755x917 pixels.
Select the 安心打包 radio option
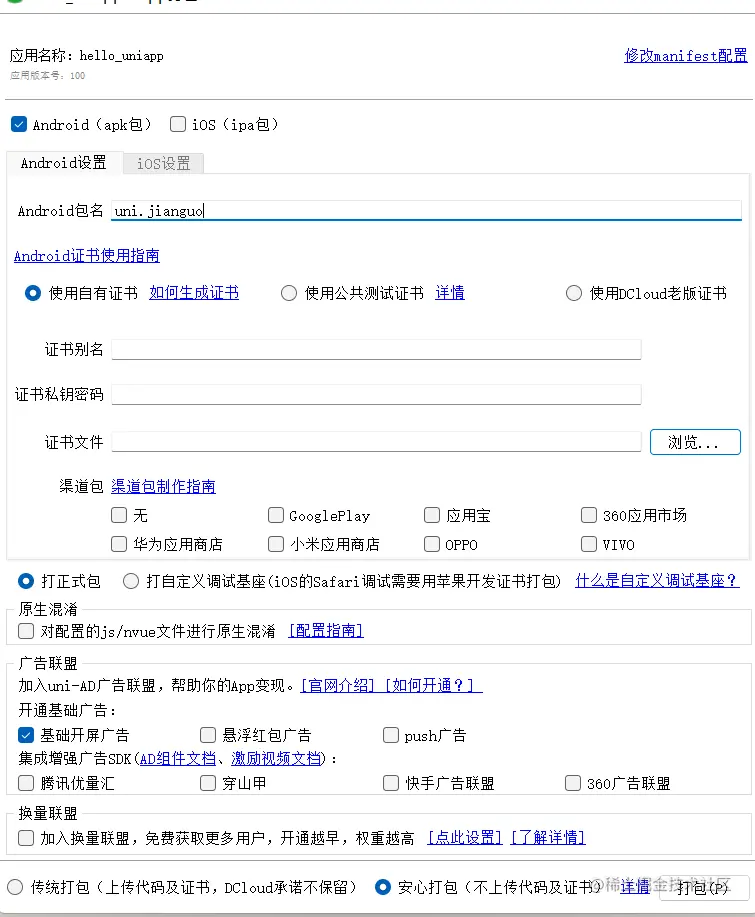382,887
